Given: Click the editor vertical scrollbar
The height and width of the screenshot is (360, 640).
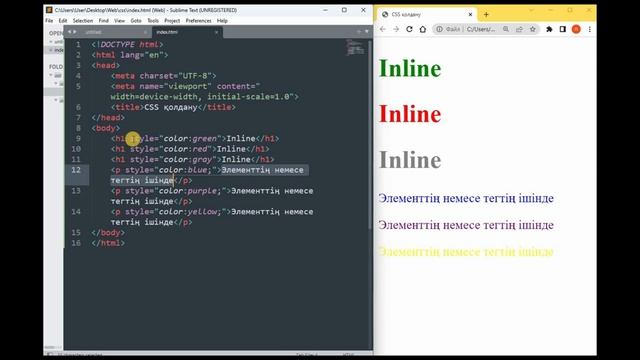Looking at the screenshot, I should click(x=370, y=135).
